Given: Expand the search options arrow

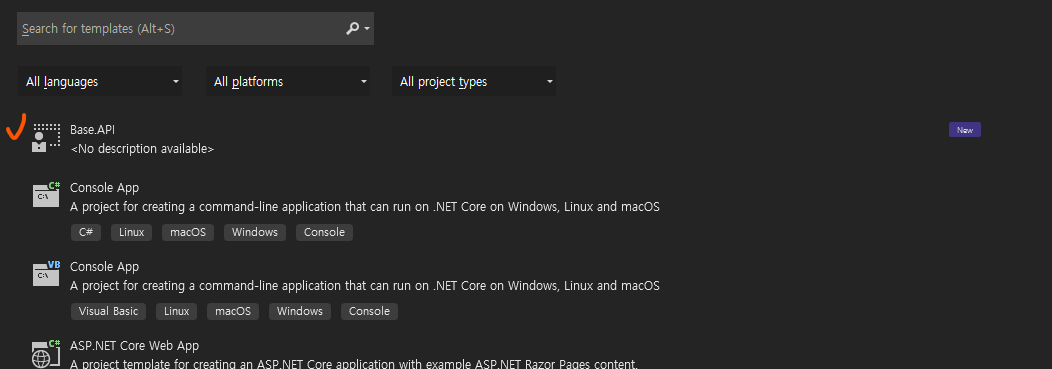Looking at the screenshot, I should point(367,29).
